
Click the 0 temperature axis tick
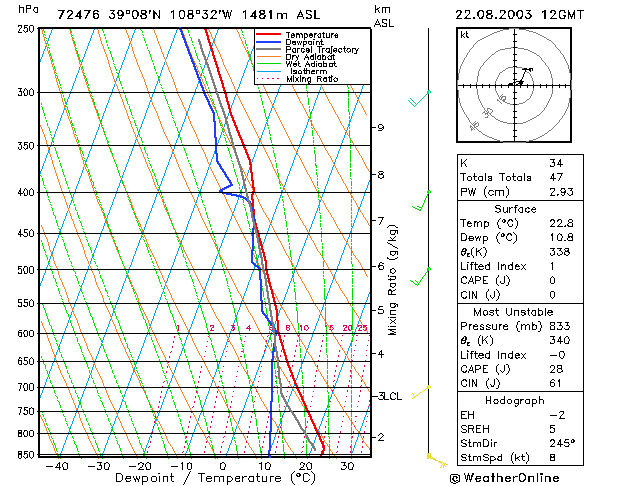(x=223, y=466)
